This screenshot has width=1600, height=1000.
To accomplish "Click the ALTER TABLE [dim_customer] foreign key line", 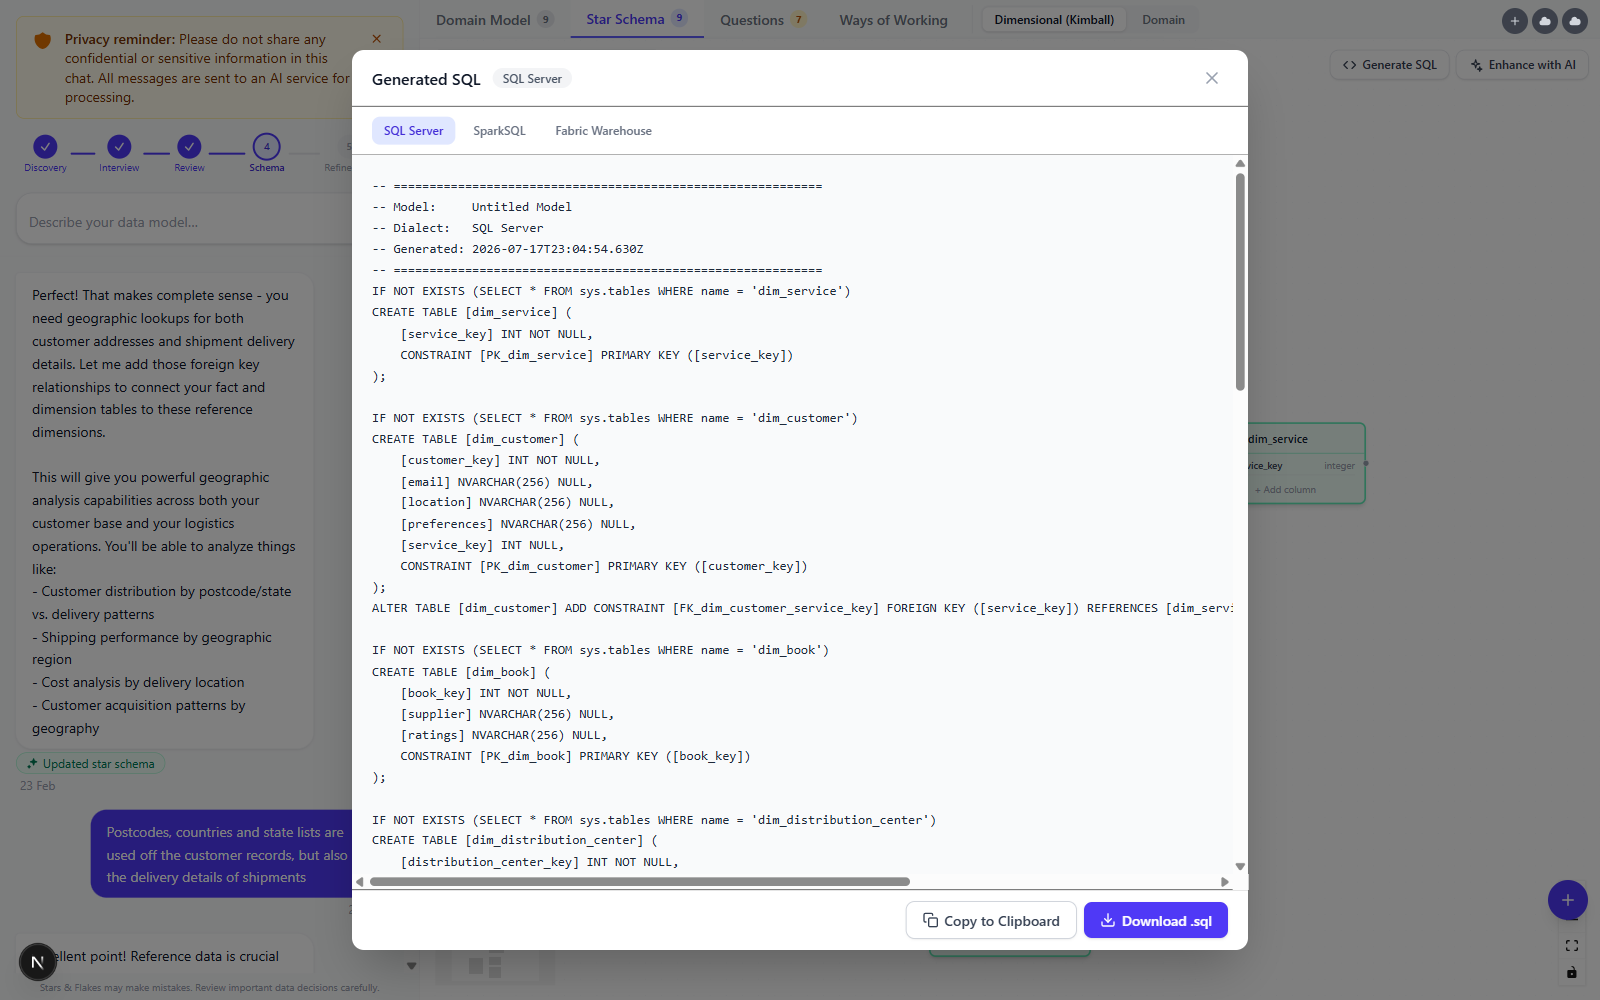I will pos(802,608).
